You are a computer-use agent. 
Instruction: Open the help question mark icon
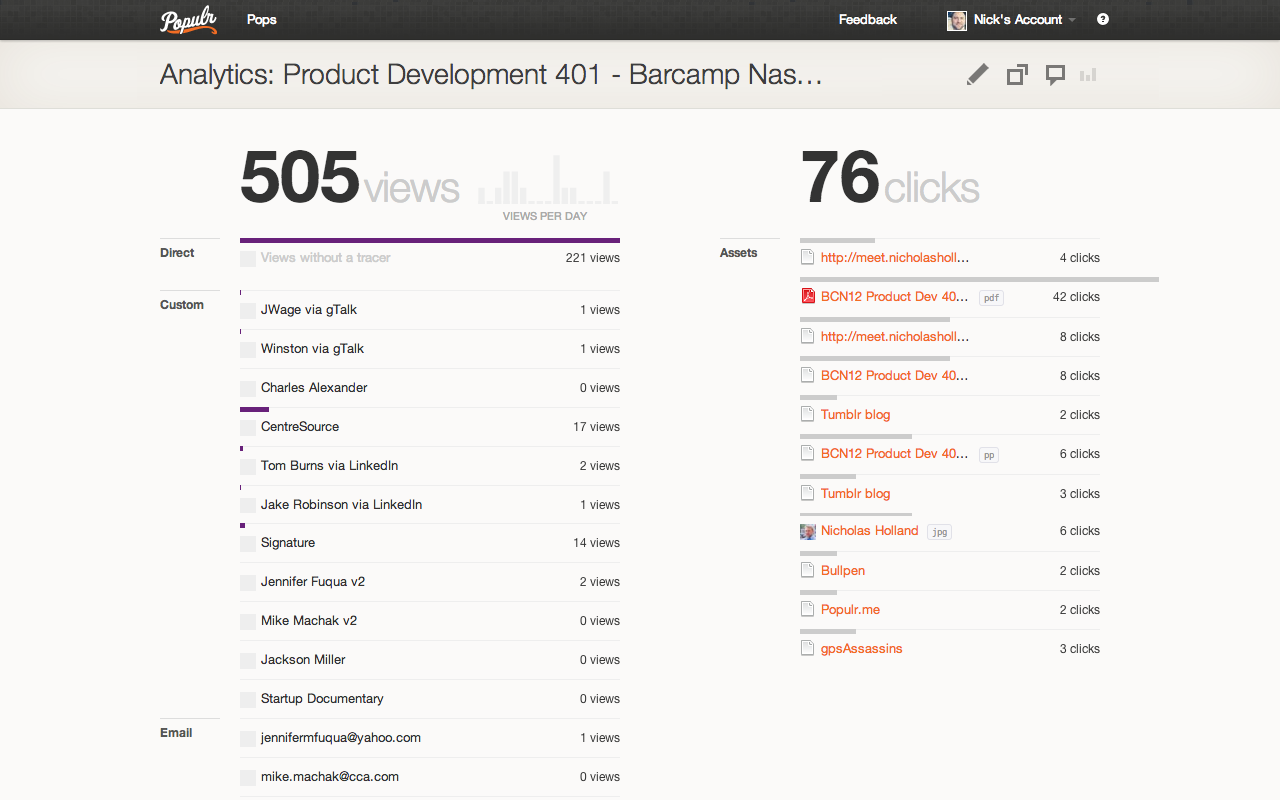1102,19
